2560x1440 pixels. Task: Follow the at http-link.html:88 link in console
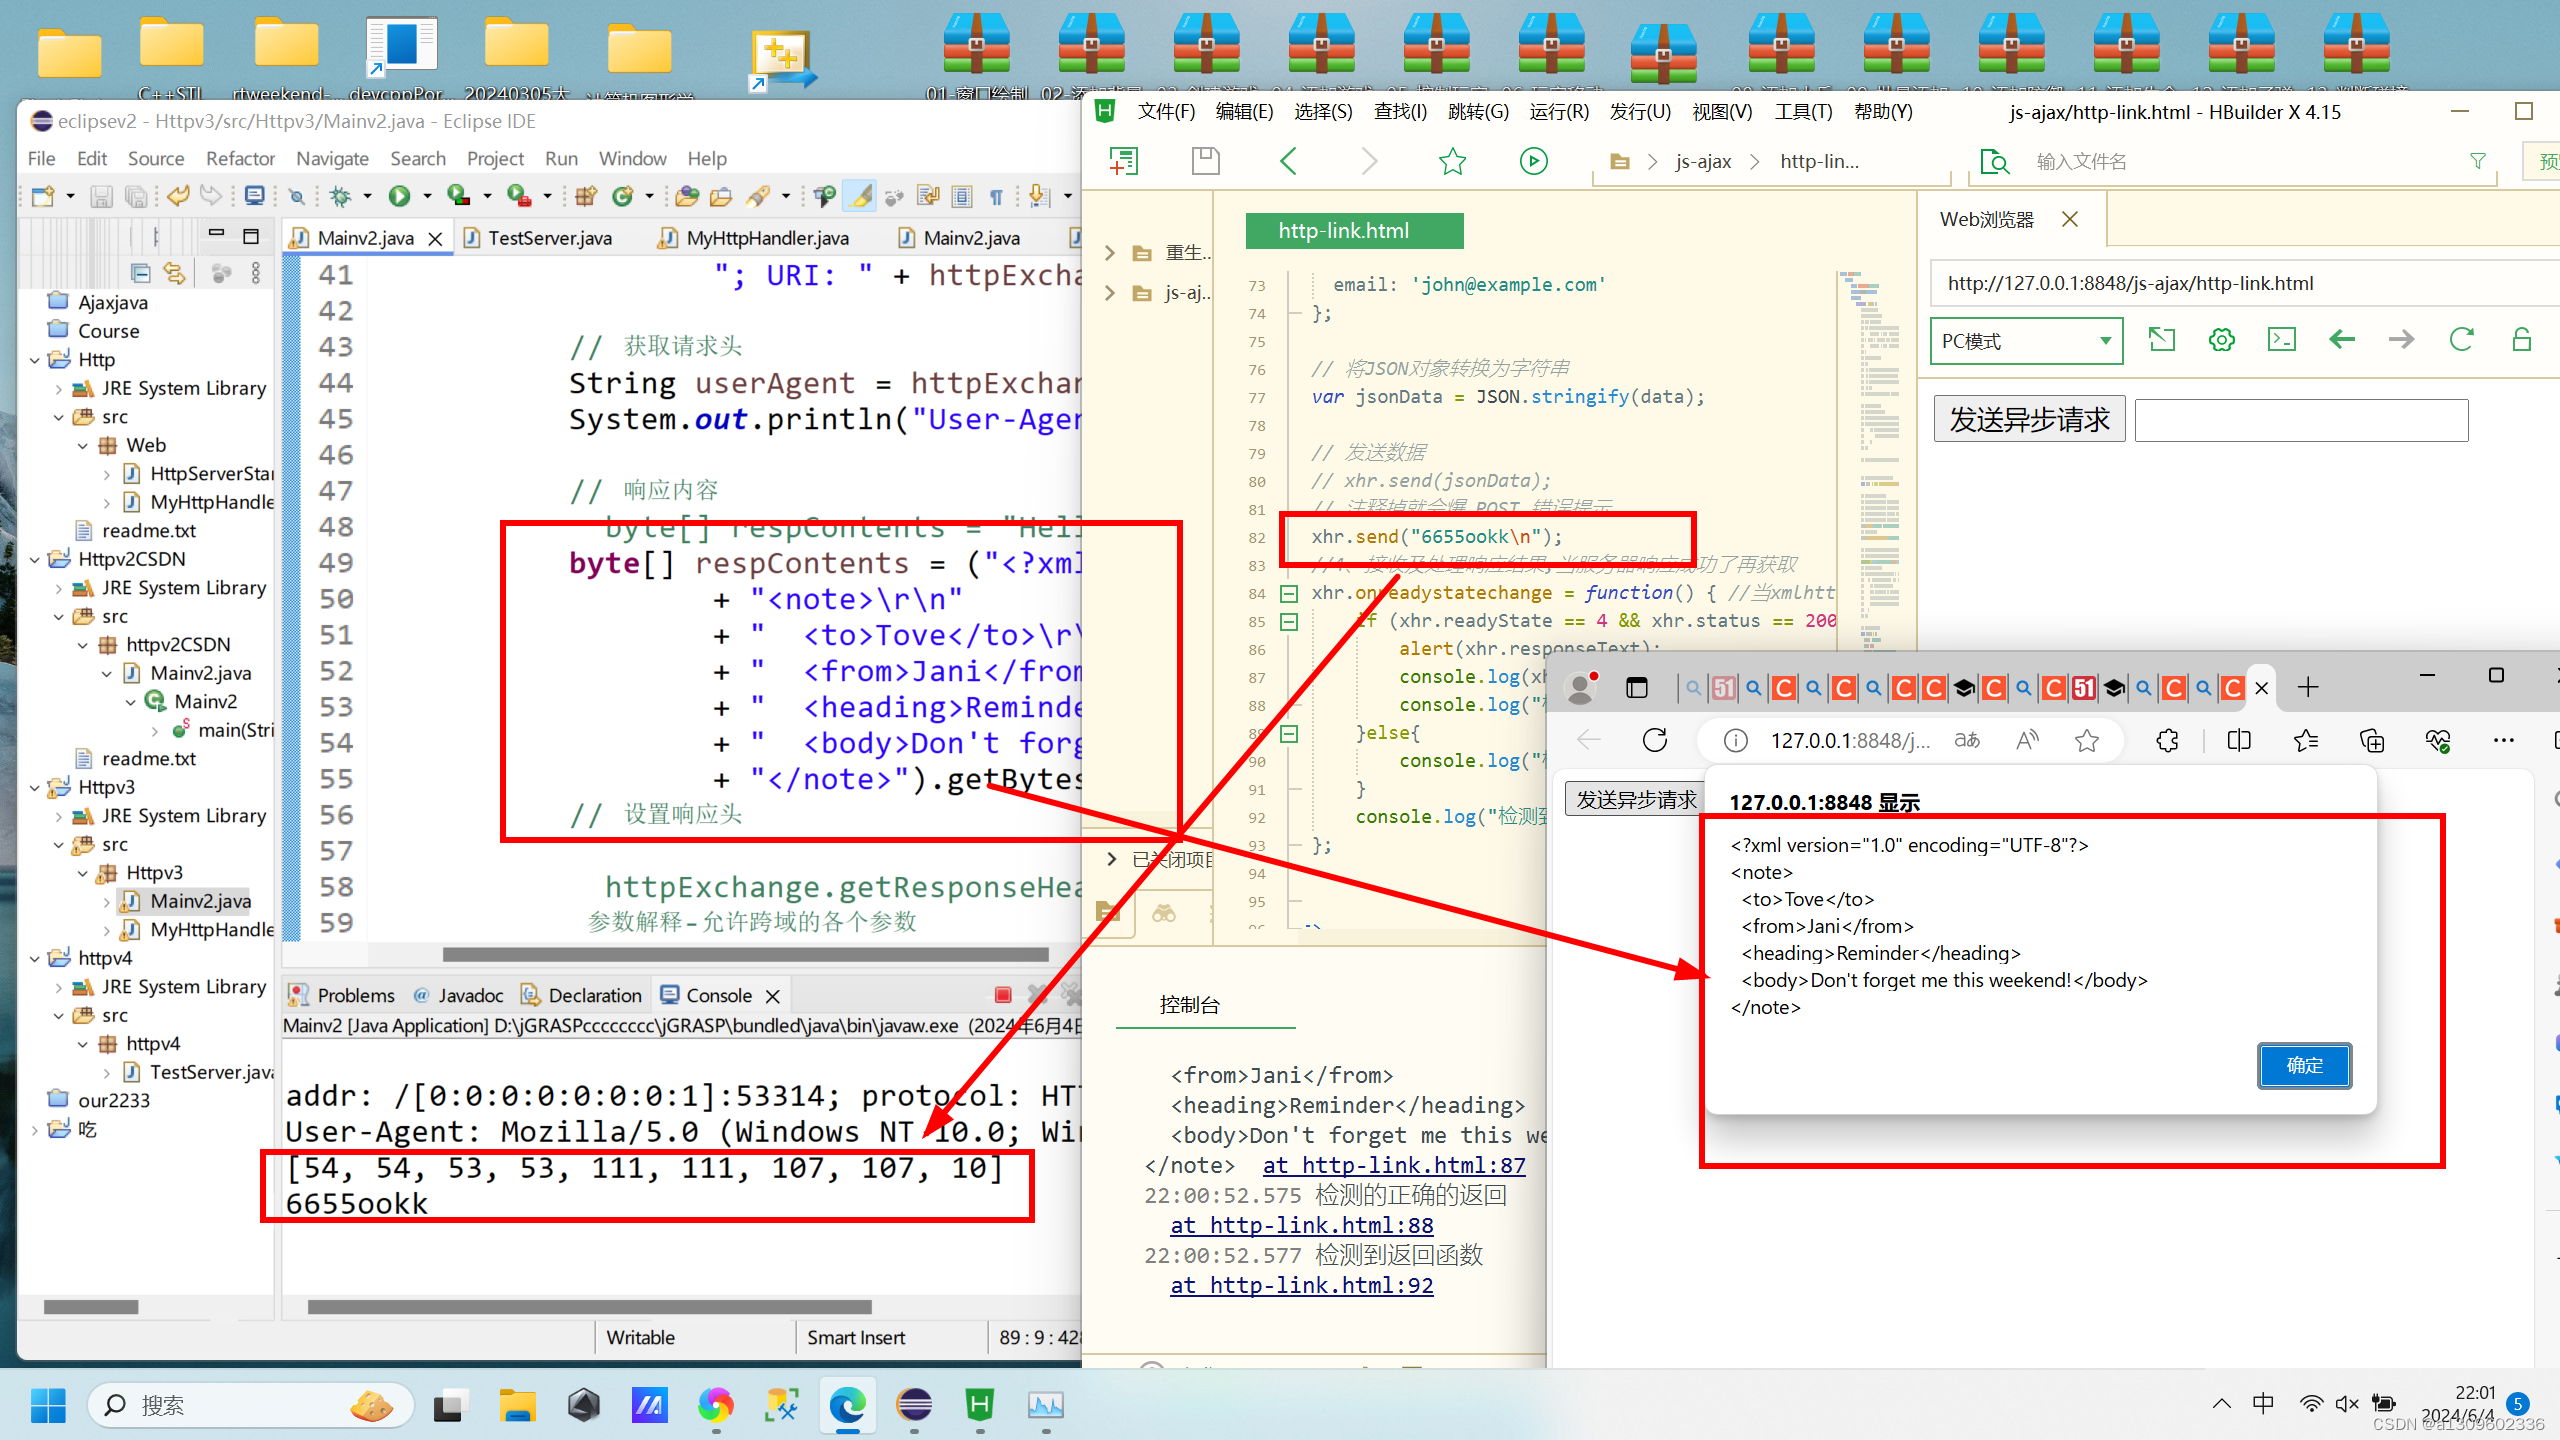tap(1300, 1225)
